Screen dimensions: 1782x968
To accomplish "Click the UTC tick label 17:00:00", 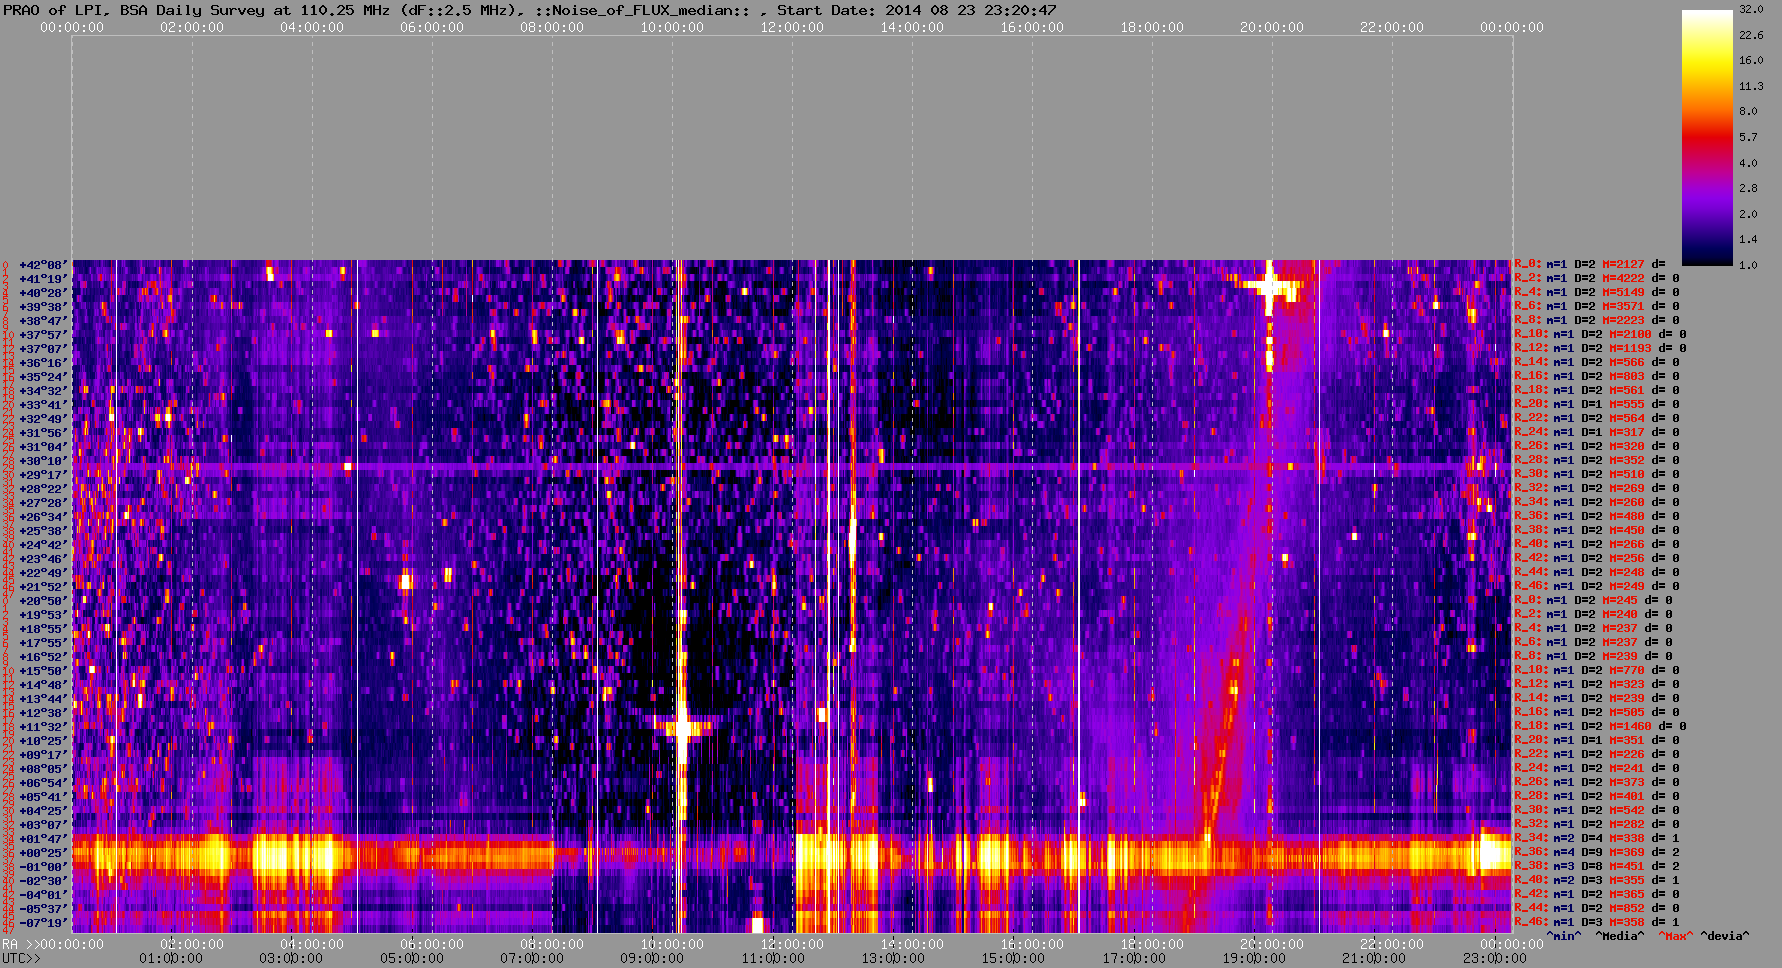I will tap(1134, 959).
